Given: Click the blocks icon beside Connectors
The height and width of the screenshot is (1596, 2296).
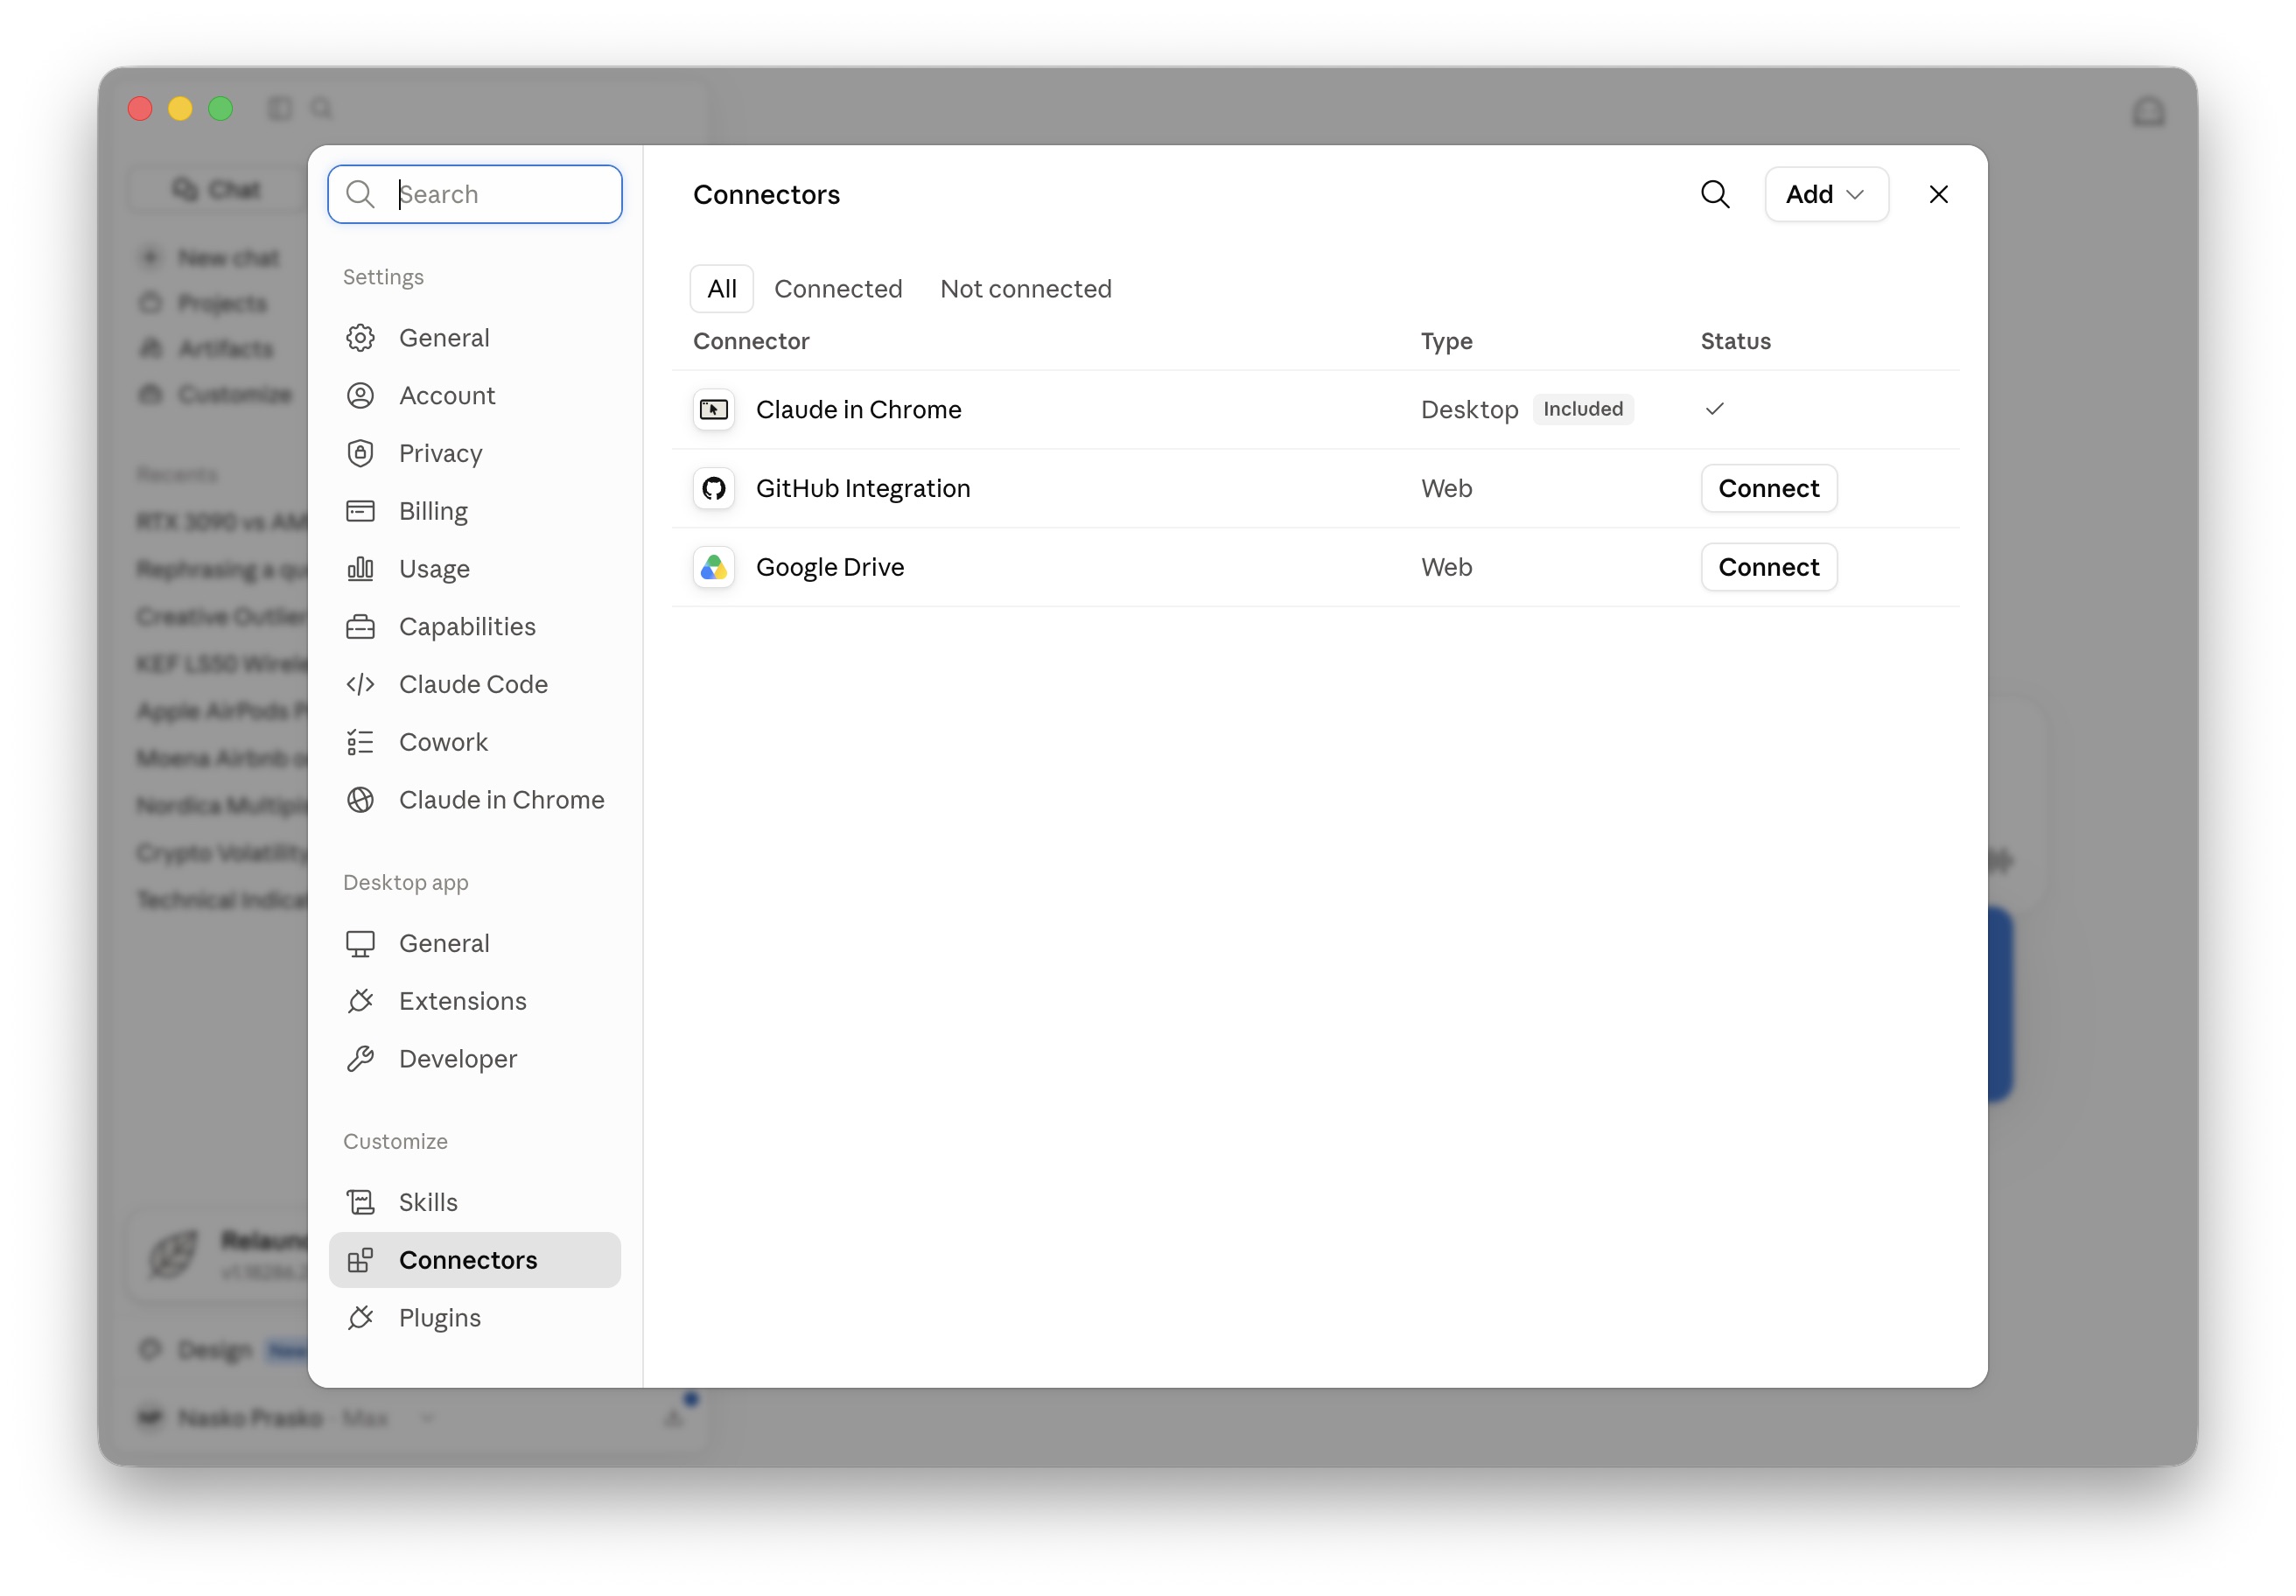Looking at the screenshot, I should (x=361, y=1260).
